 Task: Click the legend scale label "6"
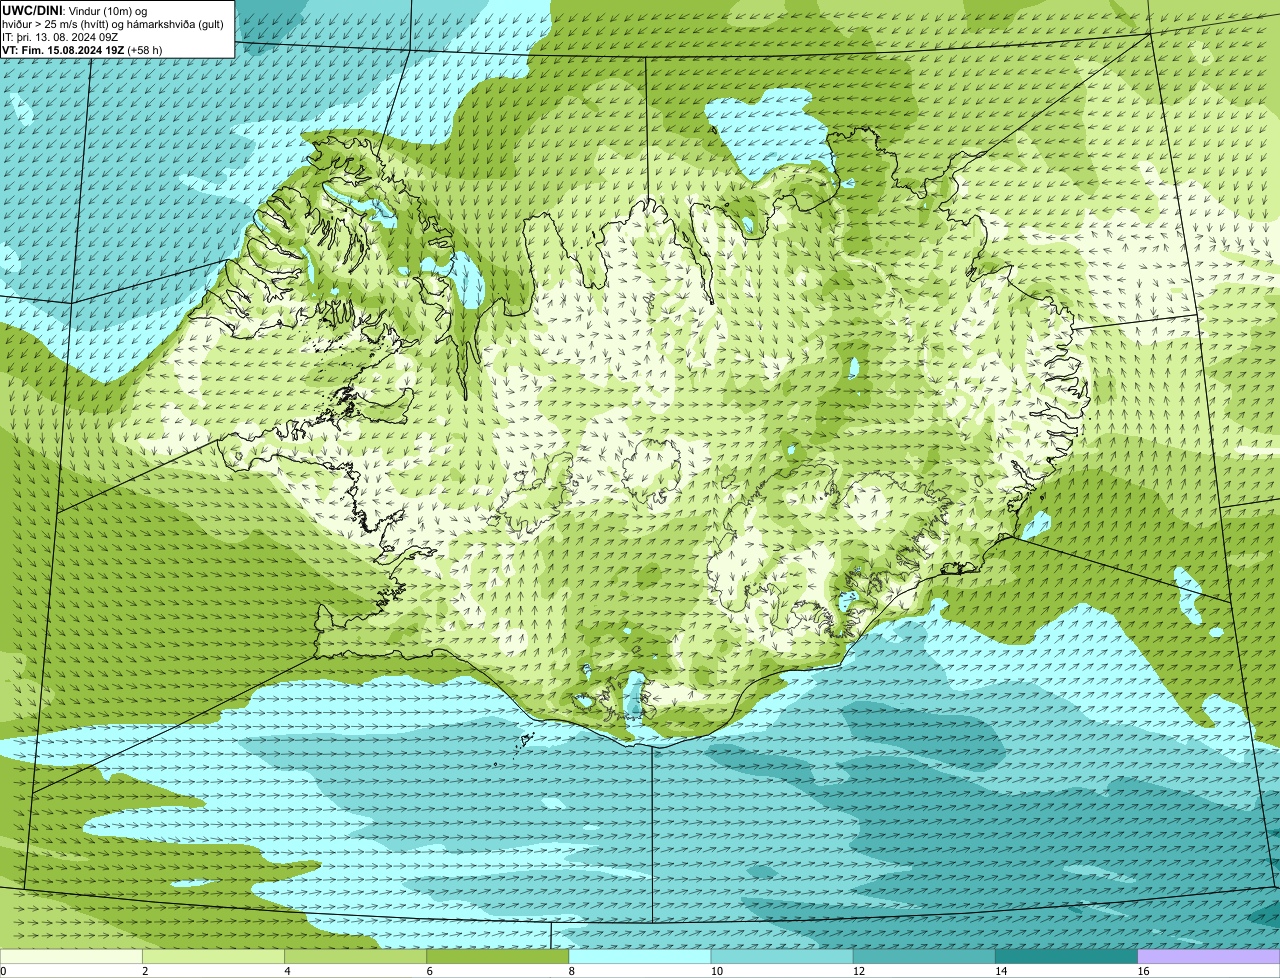pos(429,971)
